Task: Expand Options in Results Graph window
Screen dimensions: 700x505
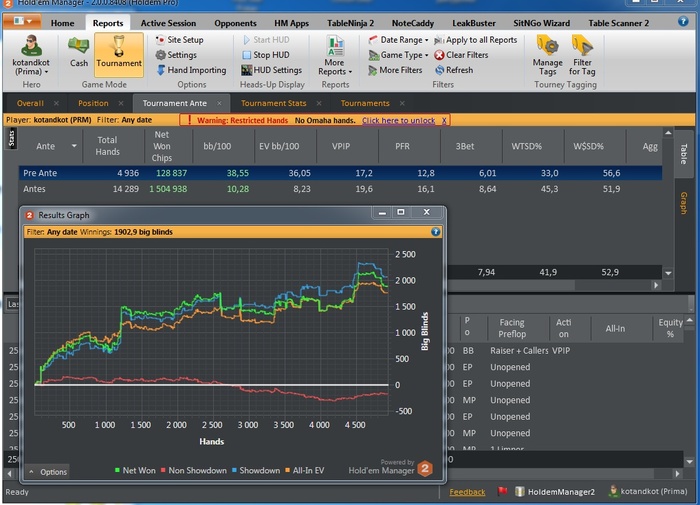Action: click(48, 472)
